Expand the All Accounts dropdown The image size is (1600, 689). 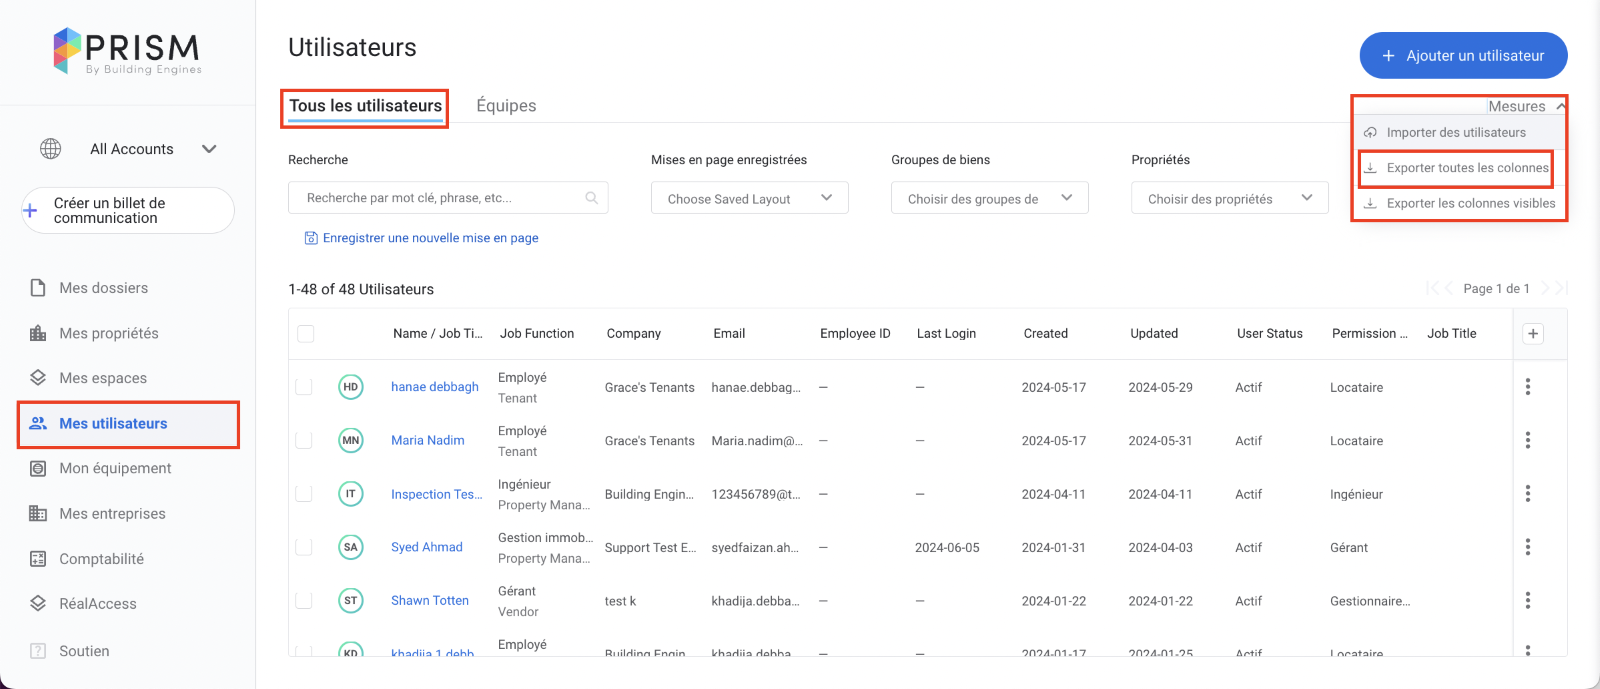[x=209, y=149]
